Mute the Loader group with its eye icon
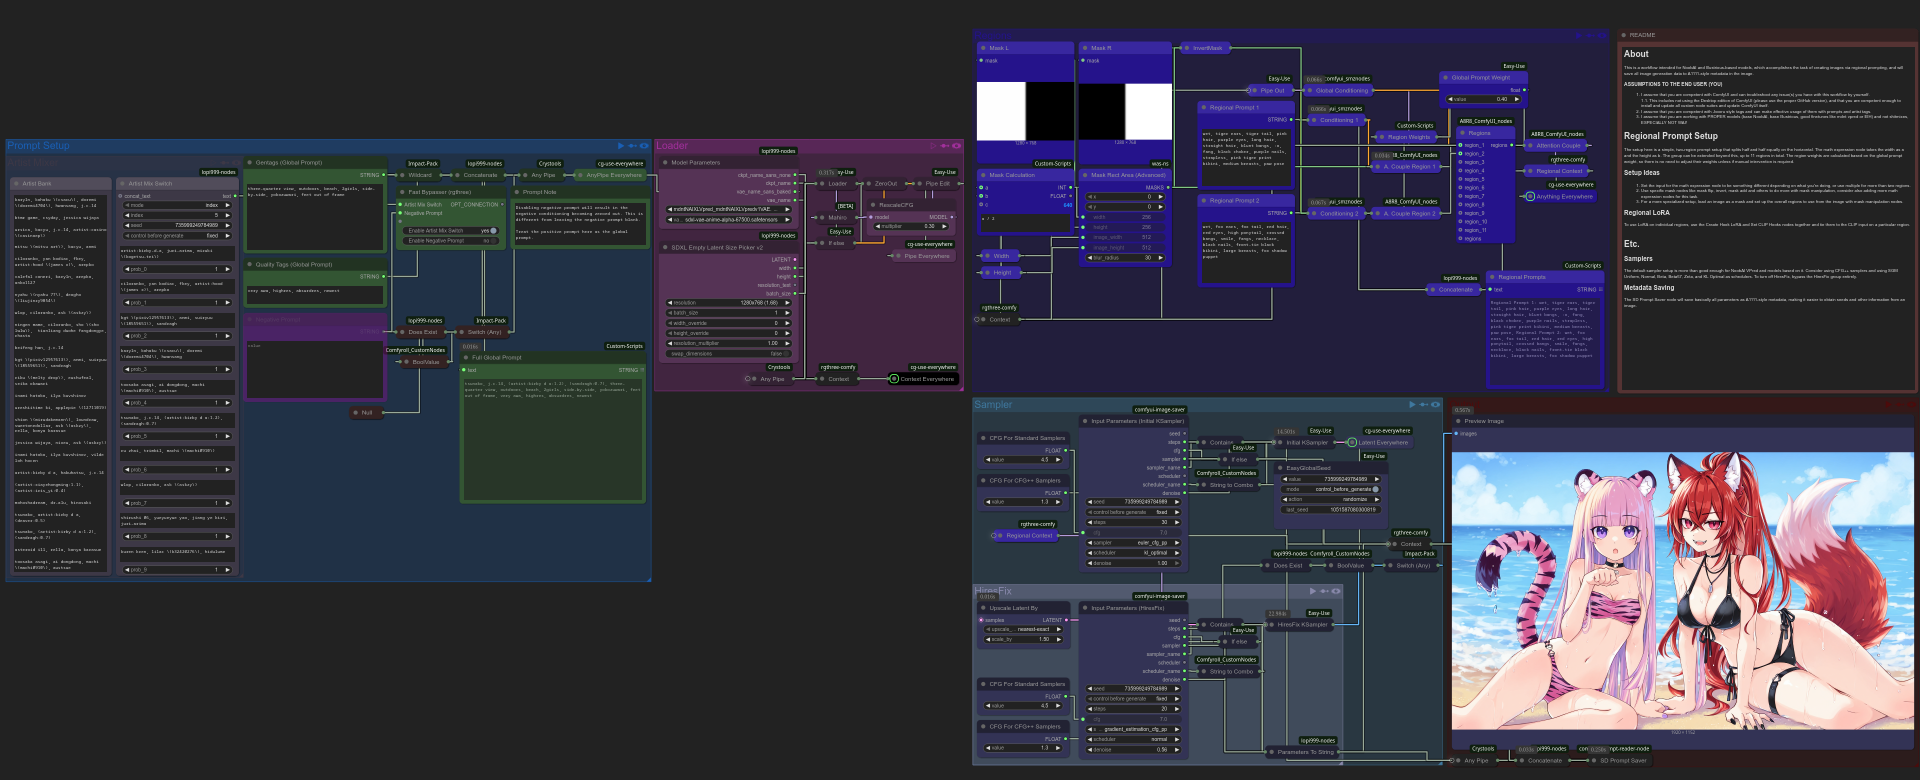This screenshot has height=780, width=1920. click(957, 146)
